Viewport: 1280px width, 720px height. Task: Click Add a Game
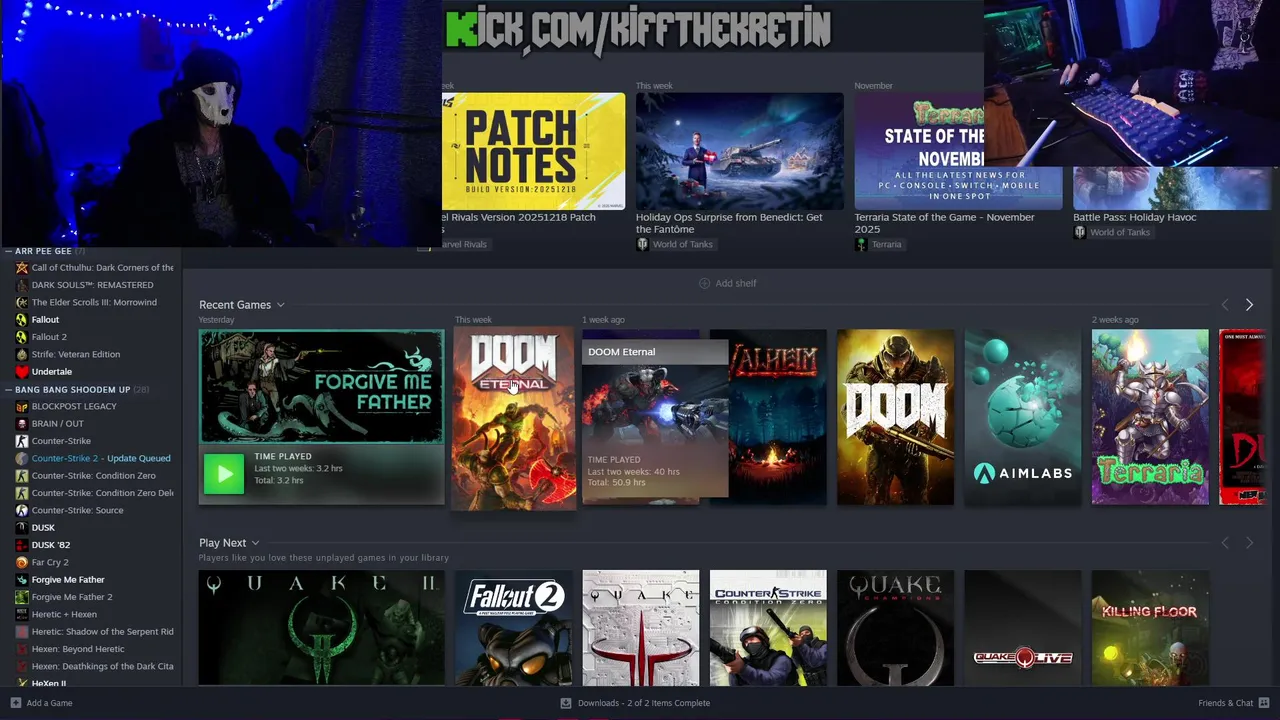point(41,703)
